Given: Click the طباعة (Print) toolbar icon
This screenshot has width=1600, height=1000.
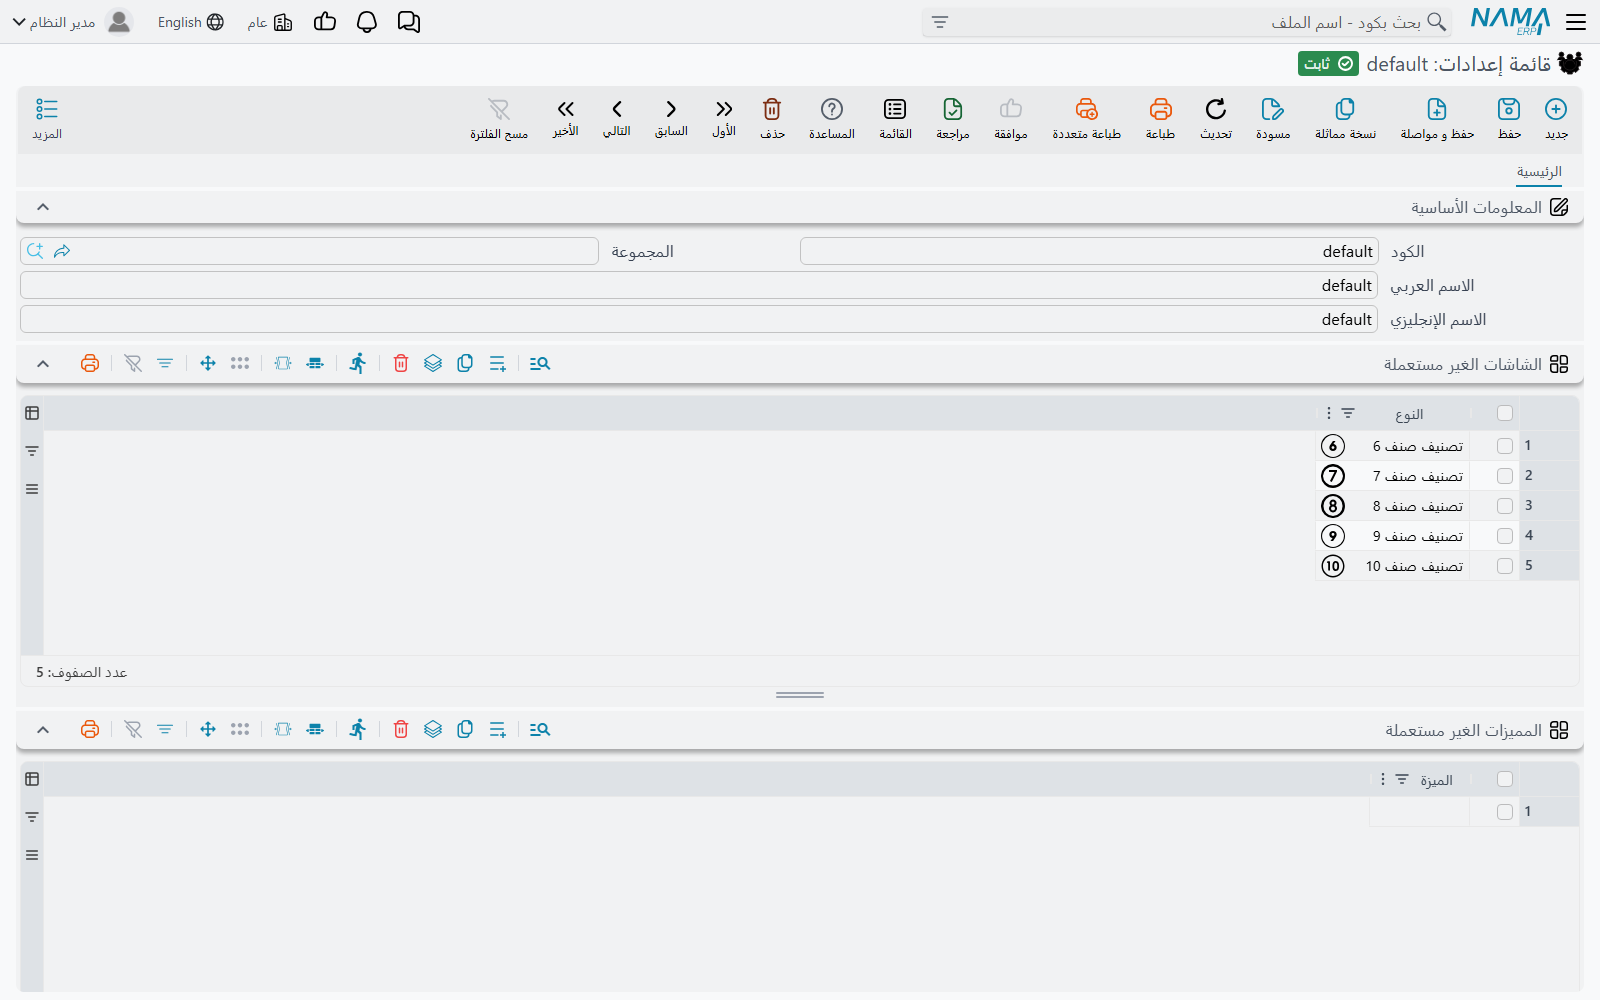Looking at the screenshot, I should [x=1160, y=109].
